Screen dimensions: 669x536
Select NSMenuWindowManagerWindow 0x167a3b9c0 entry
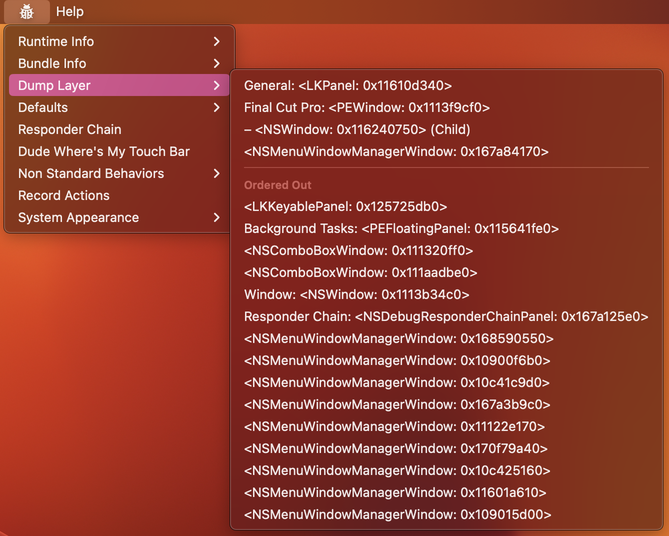446,405
